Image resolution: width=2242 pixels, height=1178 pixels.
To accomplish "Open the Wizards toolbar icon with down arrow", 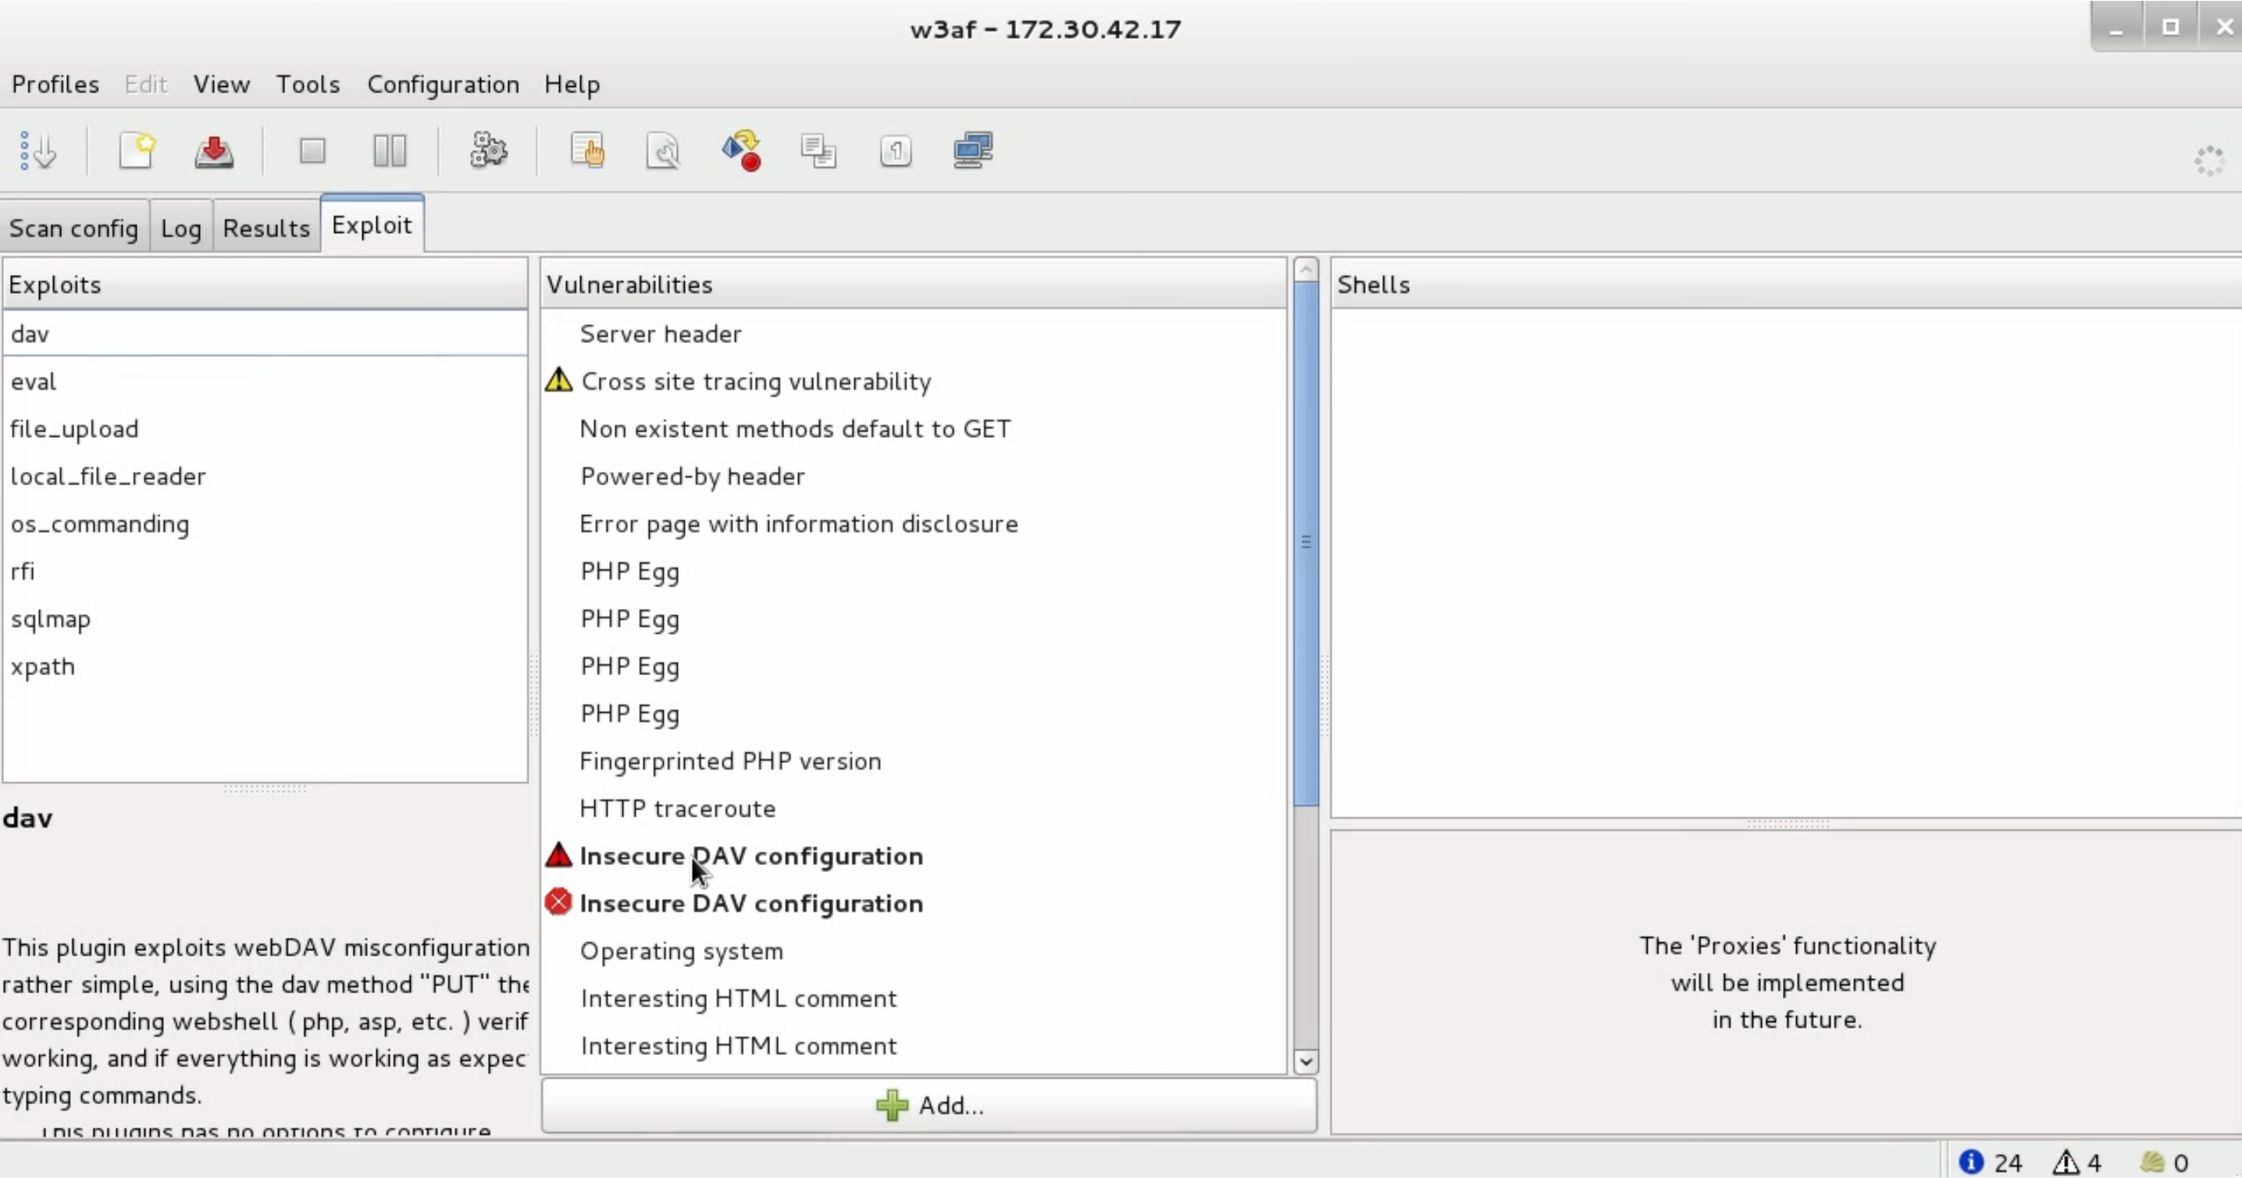I will 38,152.
